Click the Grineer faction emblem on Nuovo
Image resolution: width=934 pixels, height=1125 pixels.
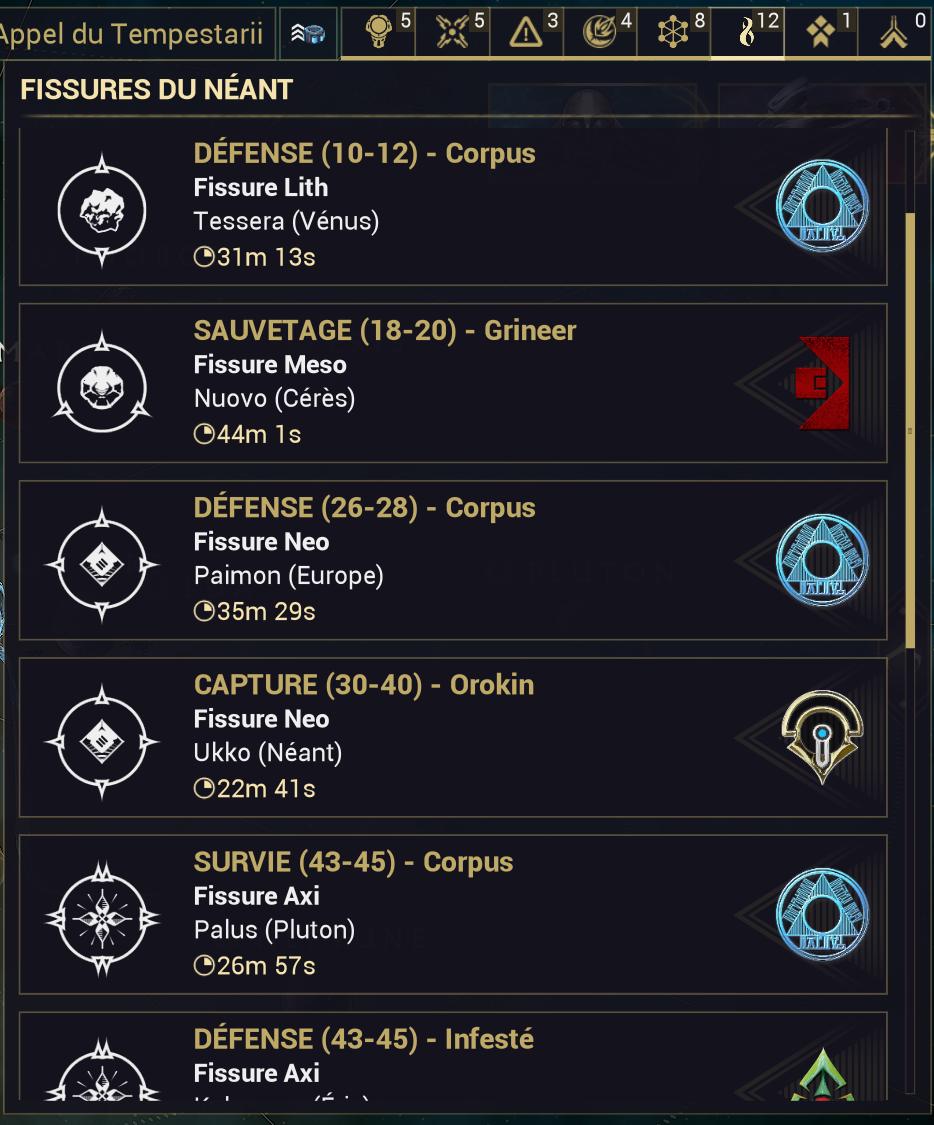(822, 383)
